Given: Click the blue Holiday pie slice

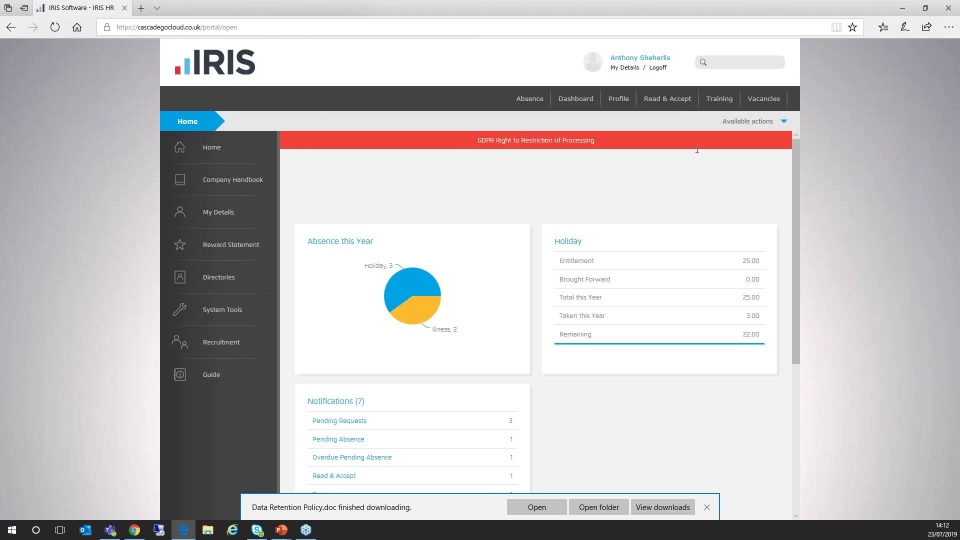Looking at the screenshot, I should point(409,285).
